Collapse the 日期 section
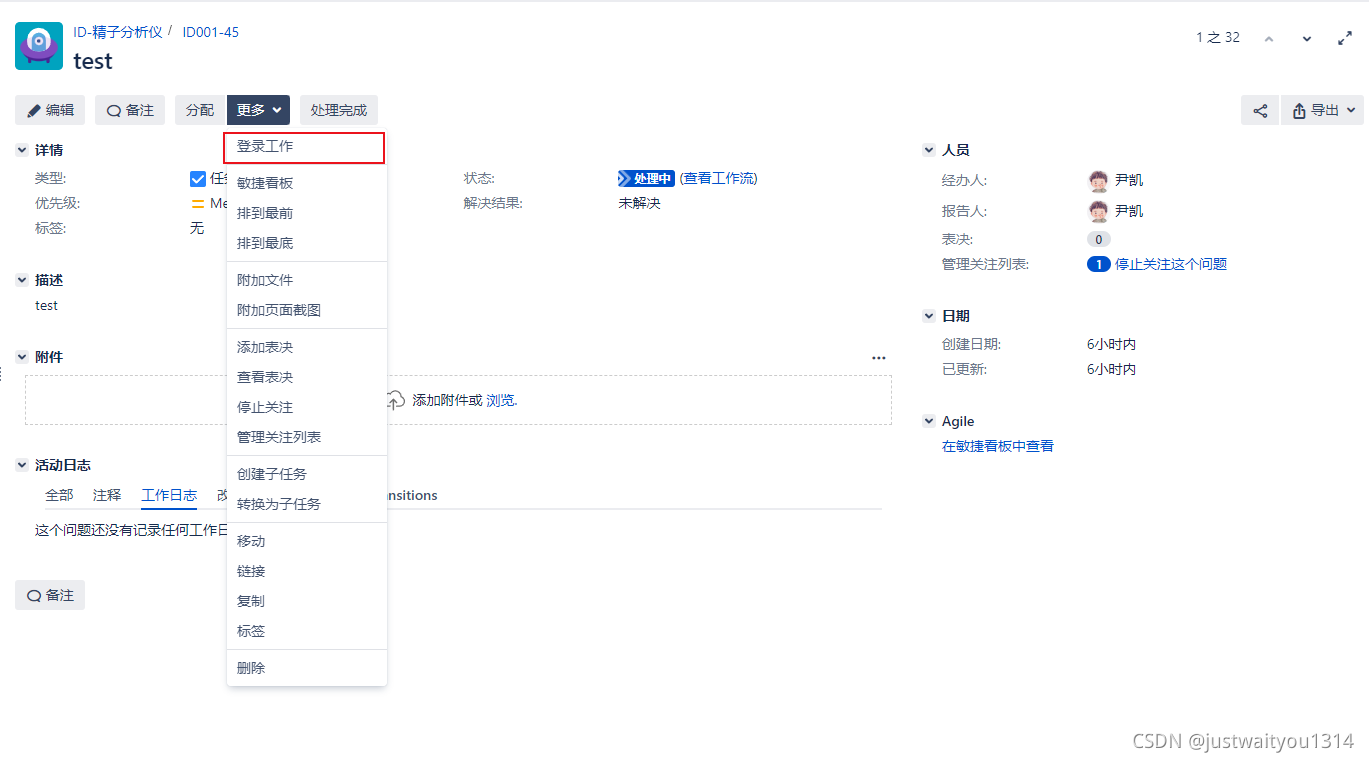Image resolution: width=1369 pixels, height=762 pixels. [x=928, y=315]
